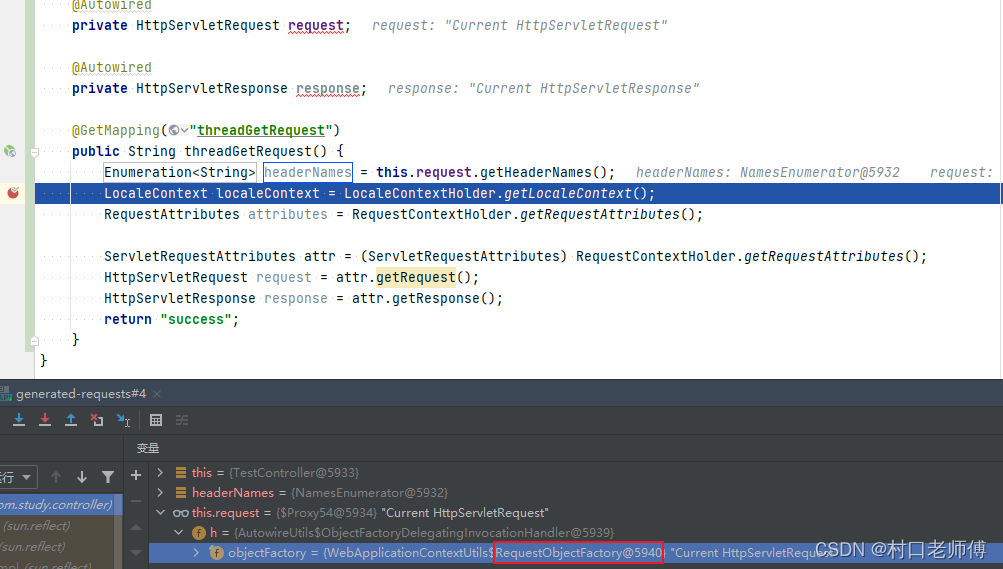1003x569 pixels.
Task: Collapse the h field node
Action: click(x=178, y=533)
